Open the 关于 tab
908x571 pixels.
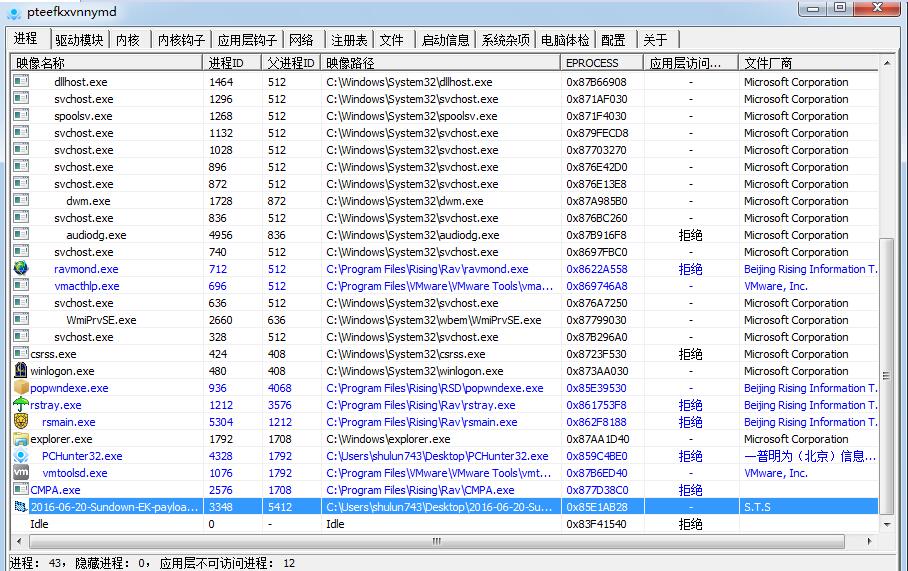pyautogui.click(x=655, y=40)
